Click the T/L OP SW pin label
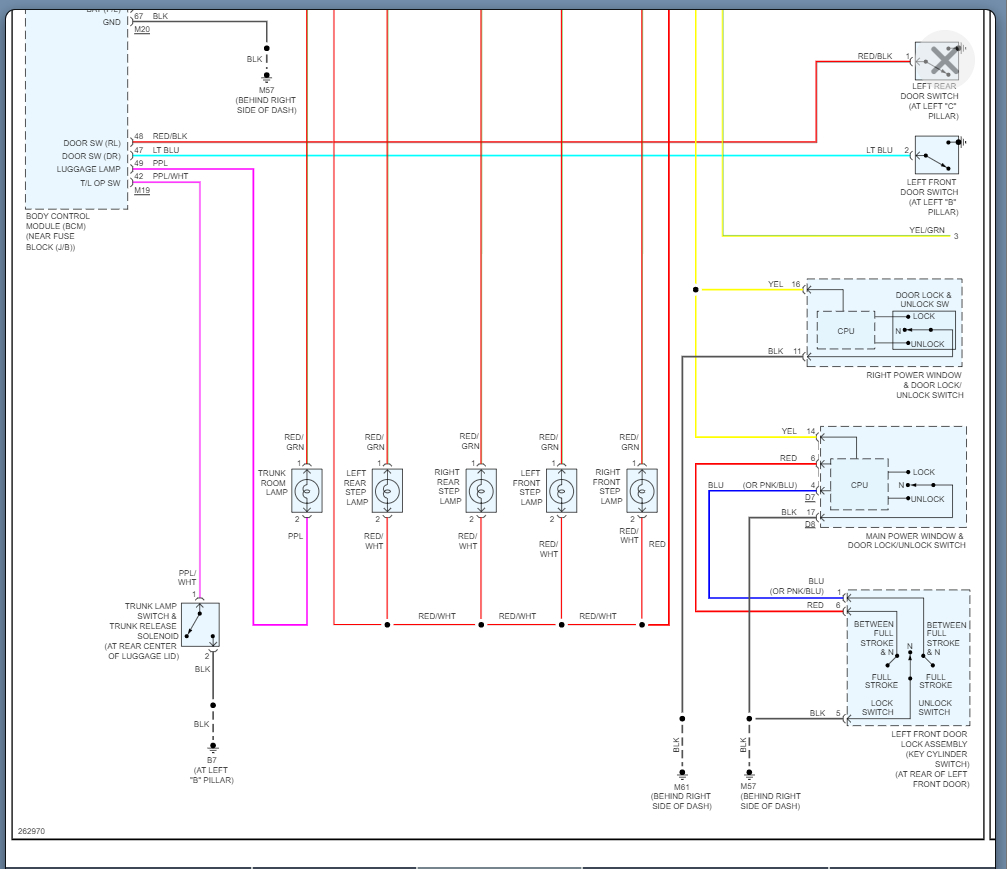The image size is (1007, 869). [x=100, y=183]
